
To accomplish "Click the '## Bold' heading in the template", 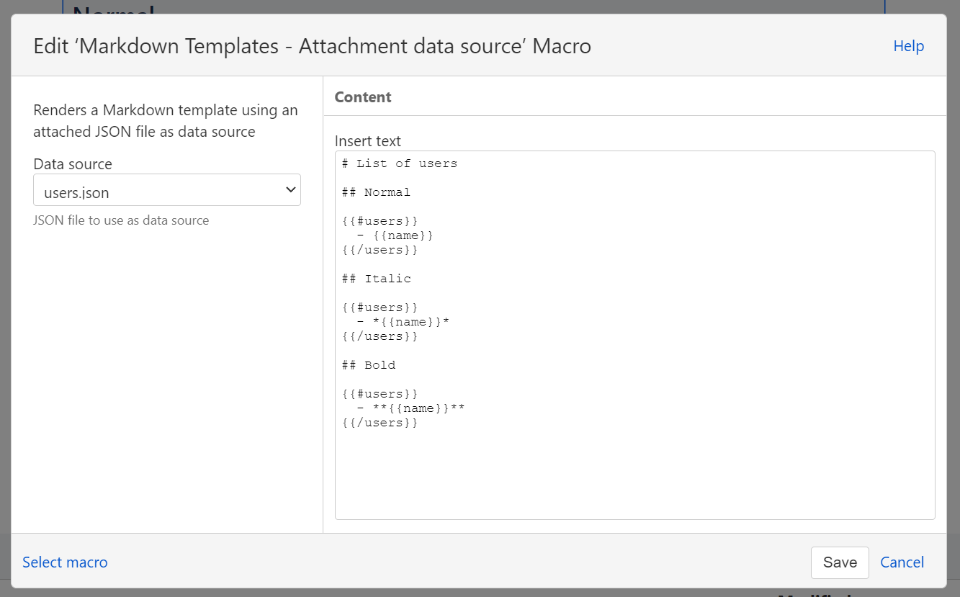I will 370,364.
